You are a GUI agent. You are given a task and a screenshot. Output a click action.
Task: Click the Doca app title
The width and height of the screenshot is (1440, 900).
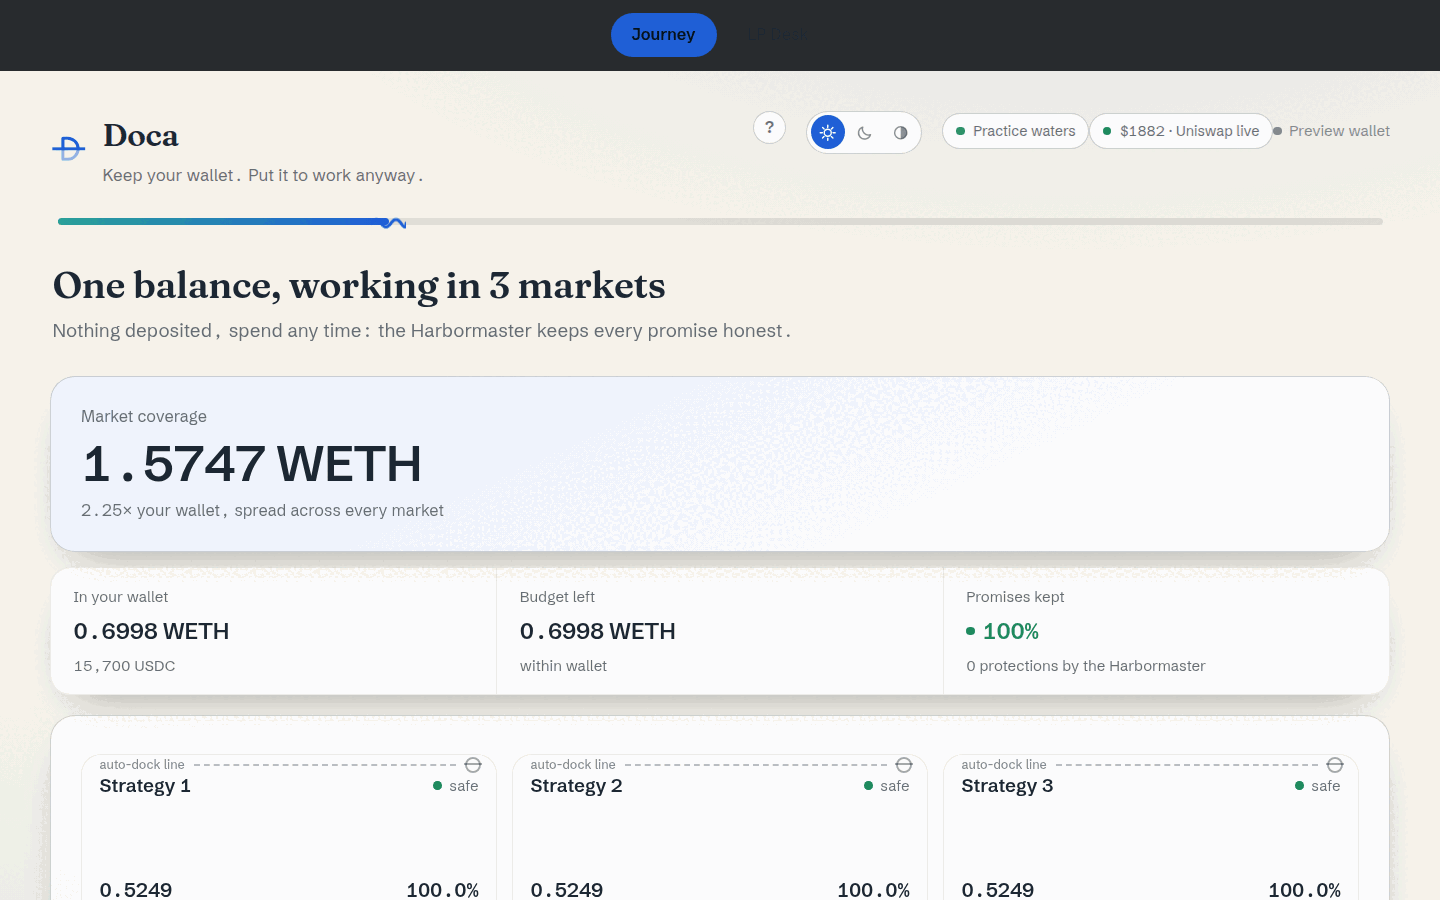pyautogui.click(x=141, y=136)
